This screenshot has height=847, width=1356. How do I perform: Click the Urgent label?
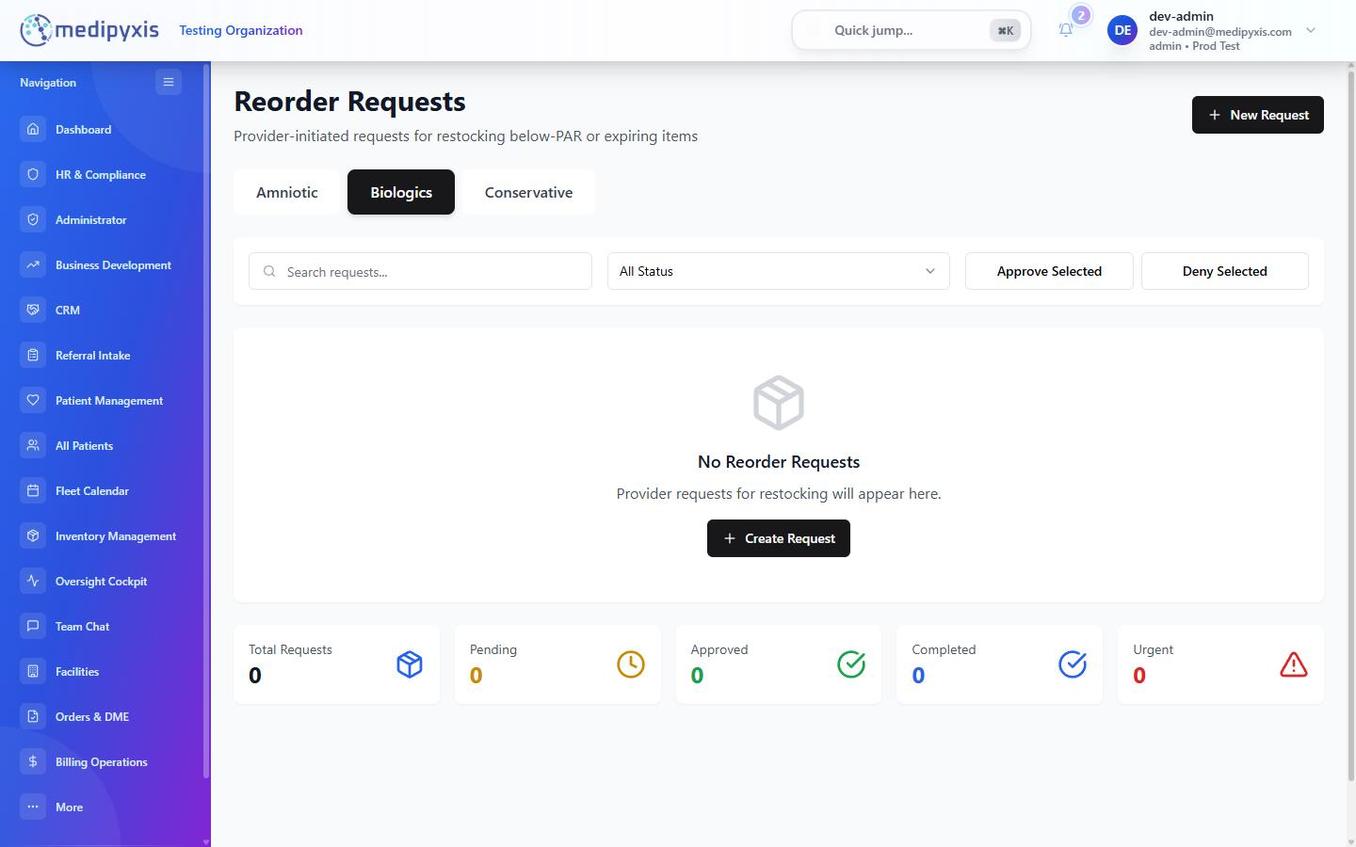[1153, 649]
